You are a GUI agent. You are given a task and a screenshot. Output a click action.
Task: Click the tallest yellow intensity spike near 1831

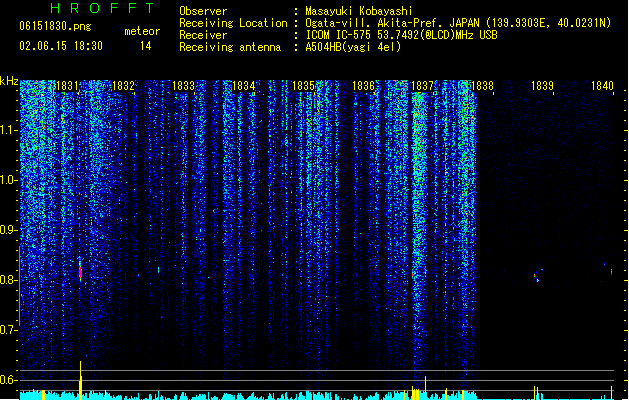[x=81, y=380]
